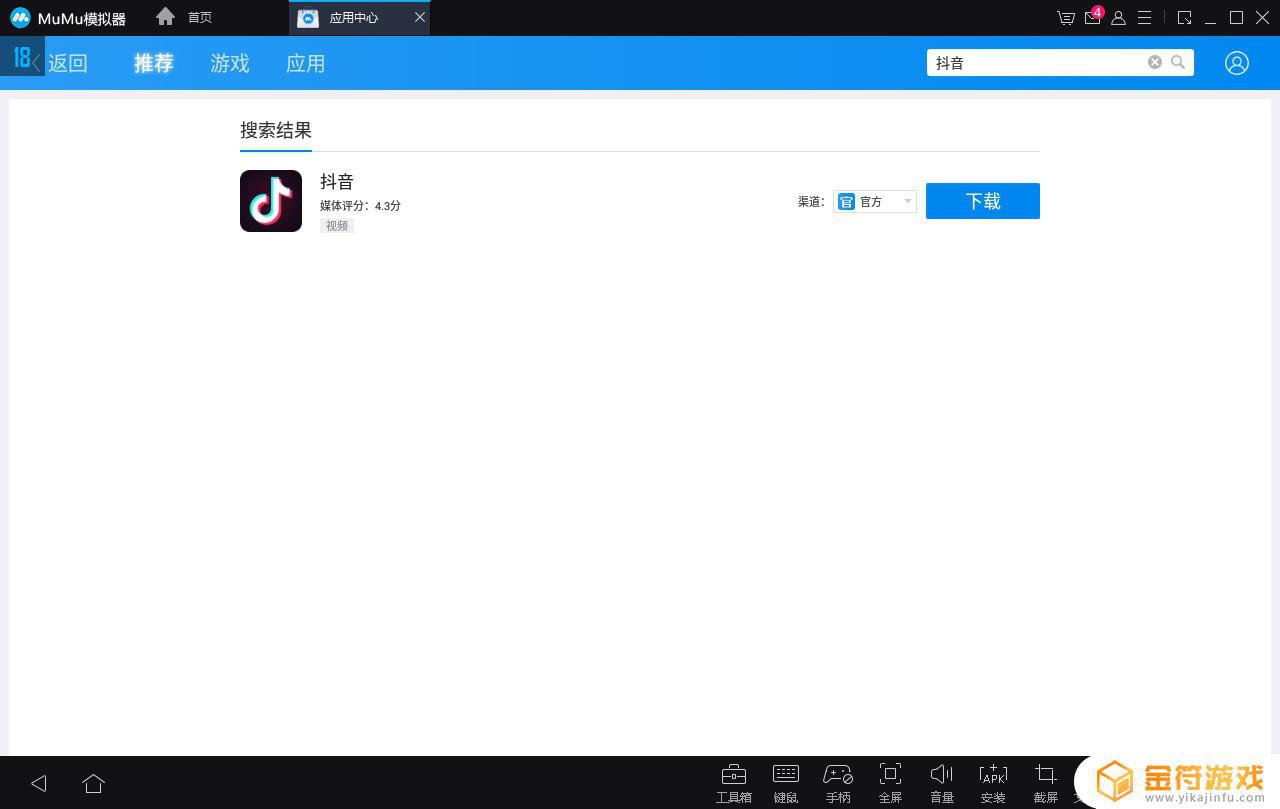This screenshot has height=809, width=1280.
Task: Open the account avatar in blue header
Action: point(1237,63)
